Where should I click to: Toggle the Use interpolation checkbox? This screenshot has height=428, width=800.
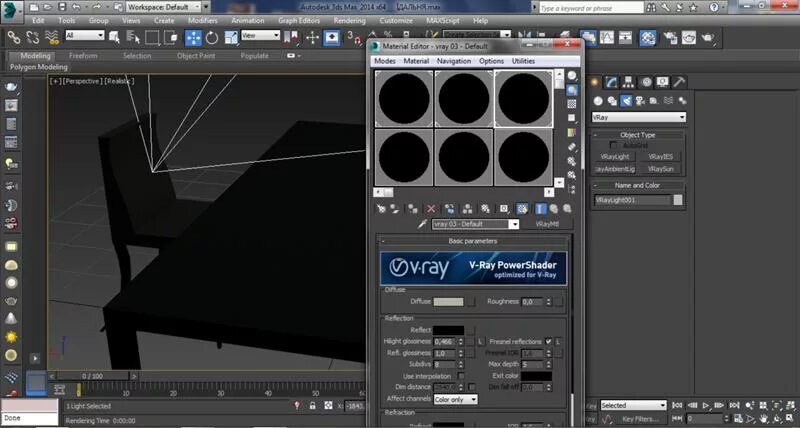461,376
